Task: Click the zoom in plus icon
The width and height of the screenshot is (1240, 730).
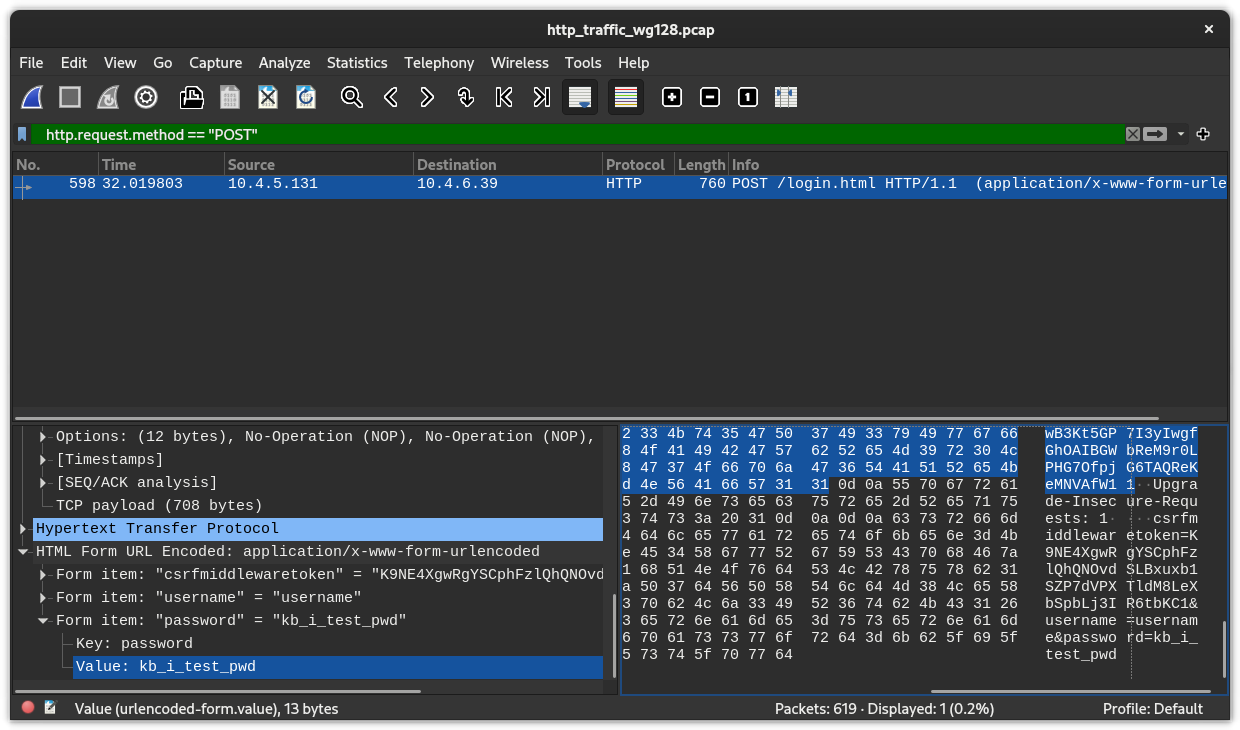Action: (x=672, y=97)
